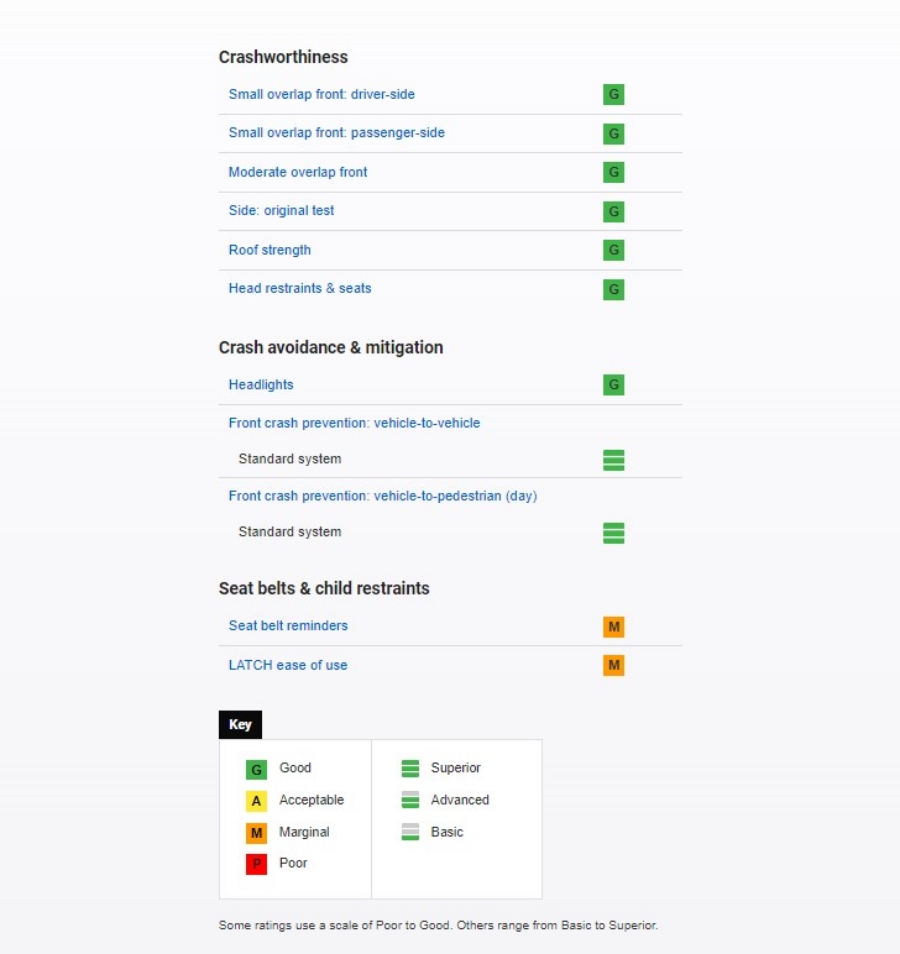Select Side: original test link
The height and width of the screenshot is (954, 900).
coord(281,211)
